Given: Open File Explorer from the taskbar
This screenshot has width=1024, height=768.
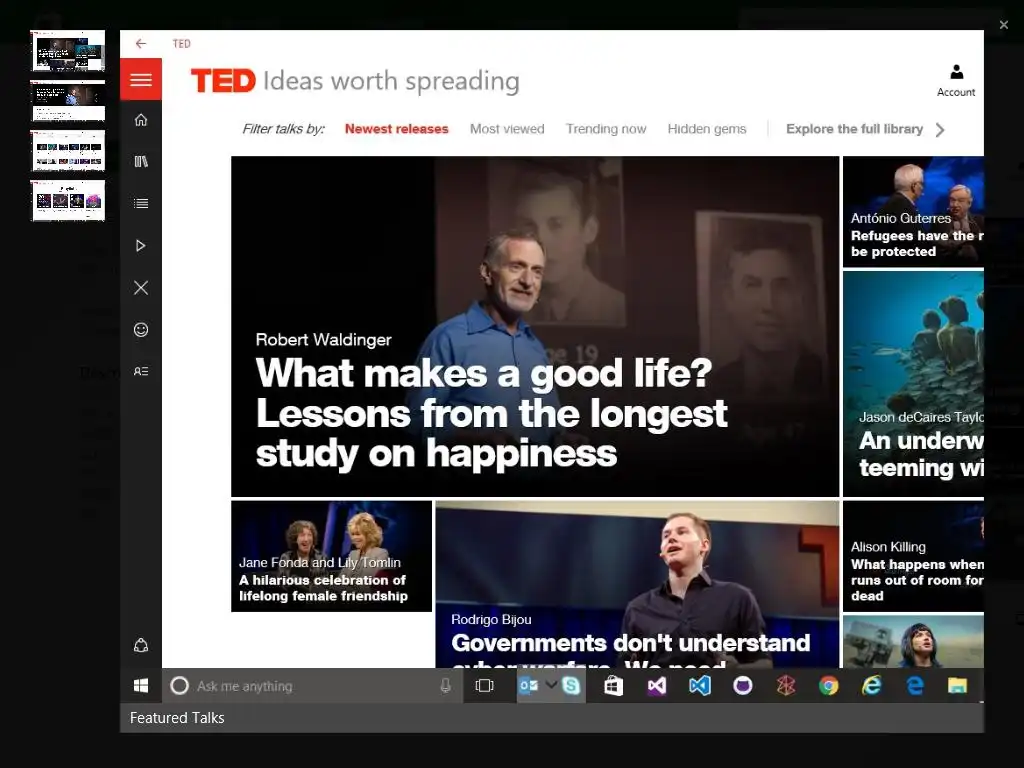Looking at the screenshot, I should pyautogui.click(x=957, y=686).
